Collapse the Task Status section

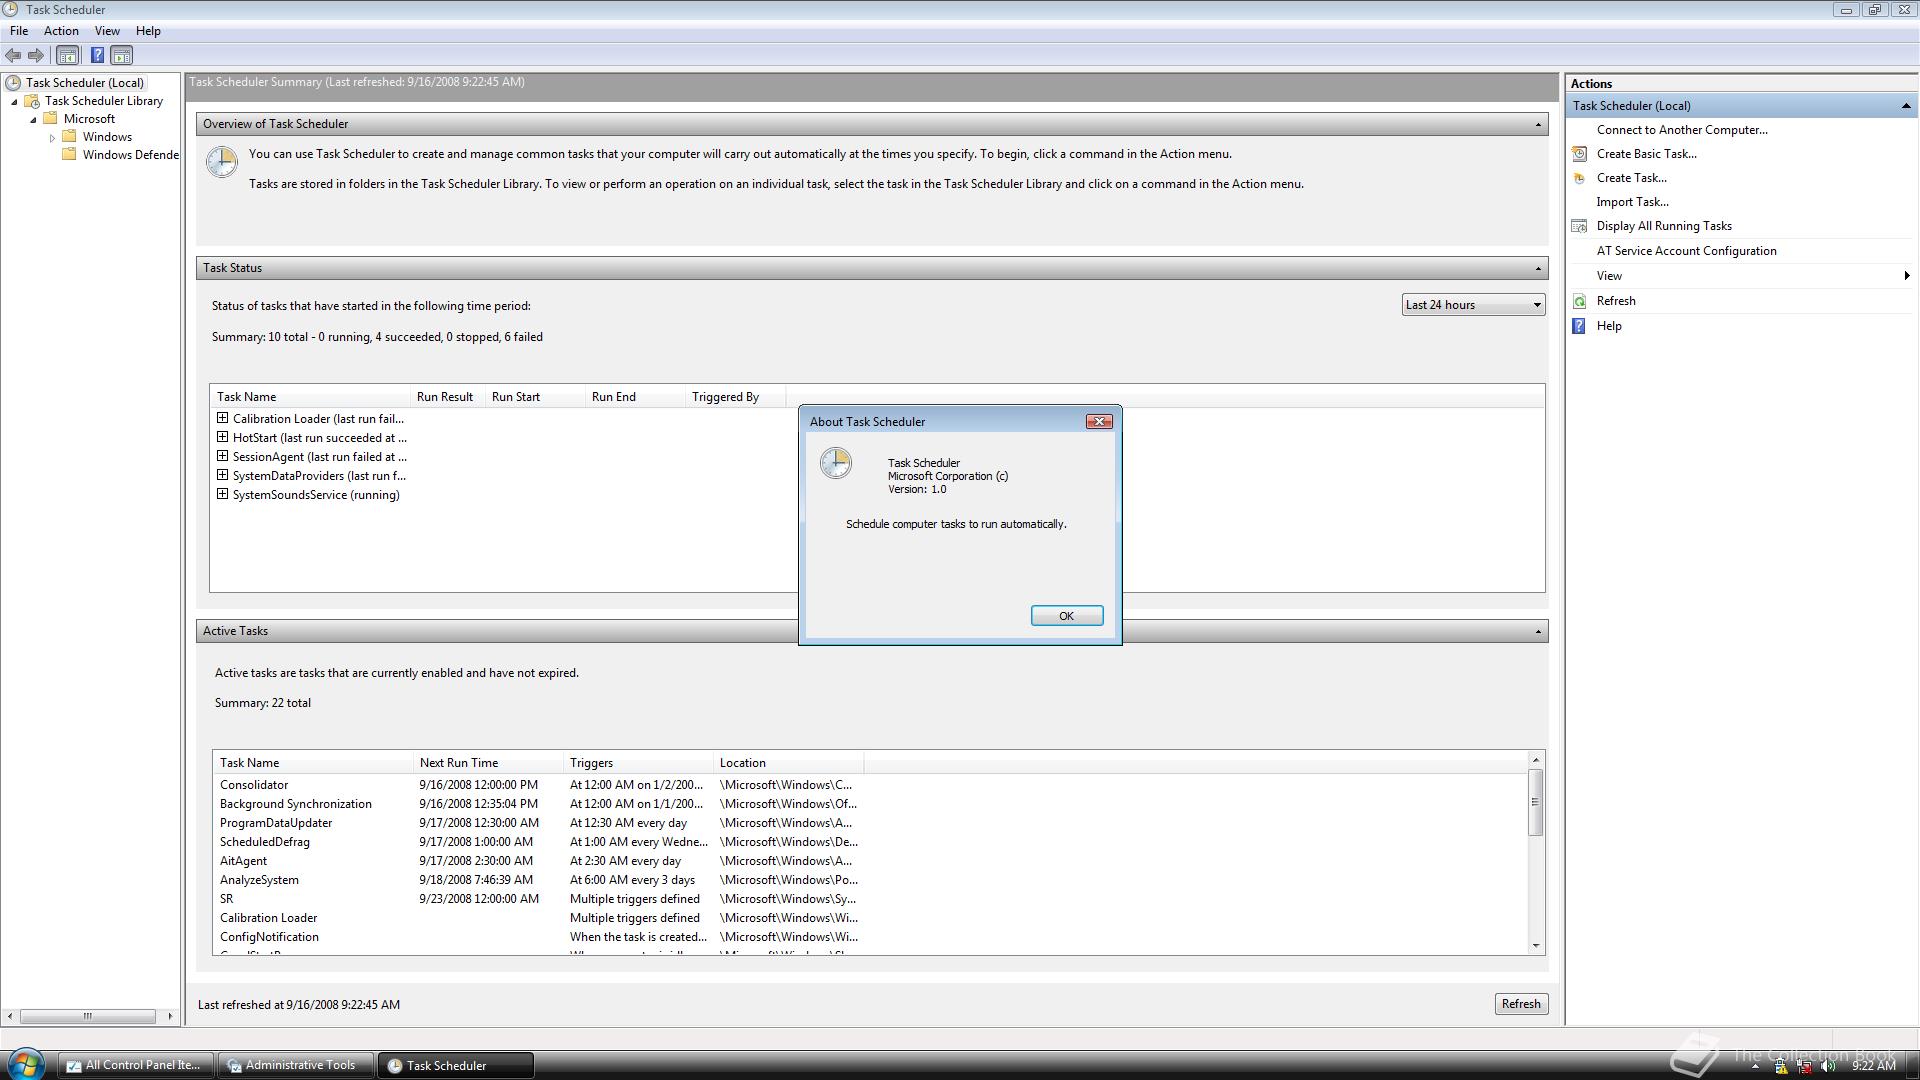[x=1538, y=269]
